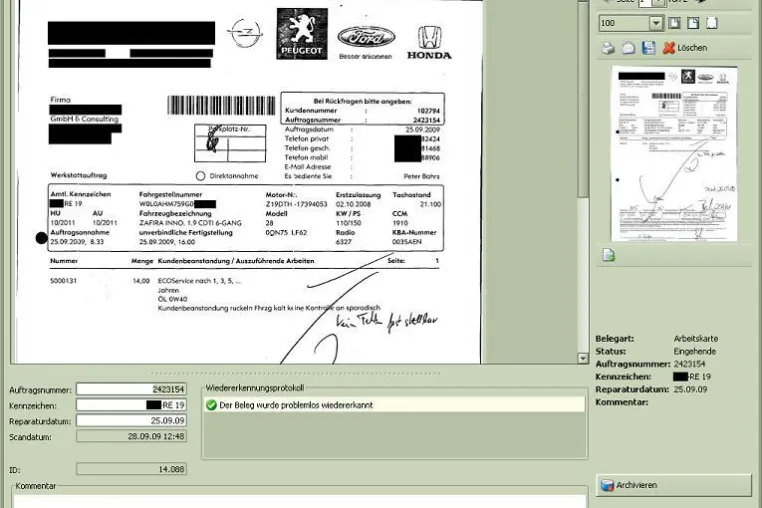The height and width of the screenshot is (508, 762).
Task: Click inside the Kommentar text area
Action: coord(299,501)
